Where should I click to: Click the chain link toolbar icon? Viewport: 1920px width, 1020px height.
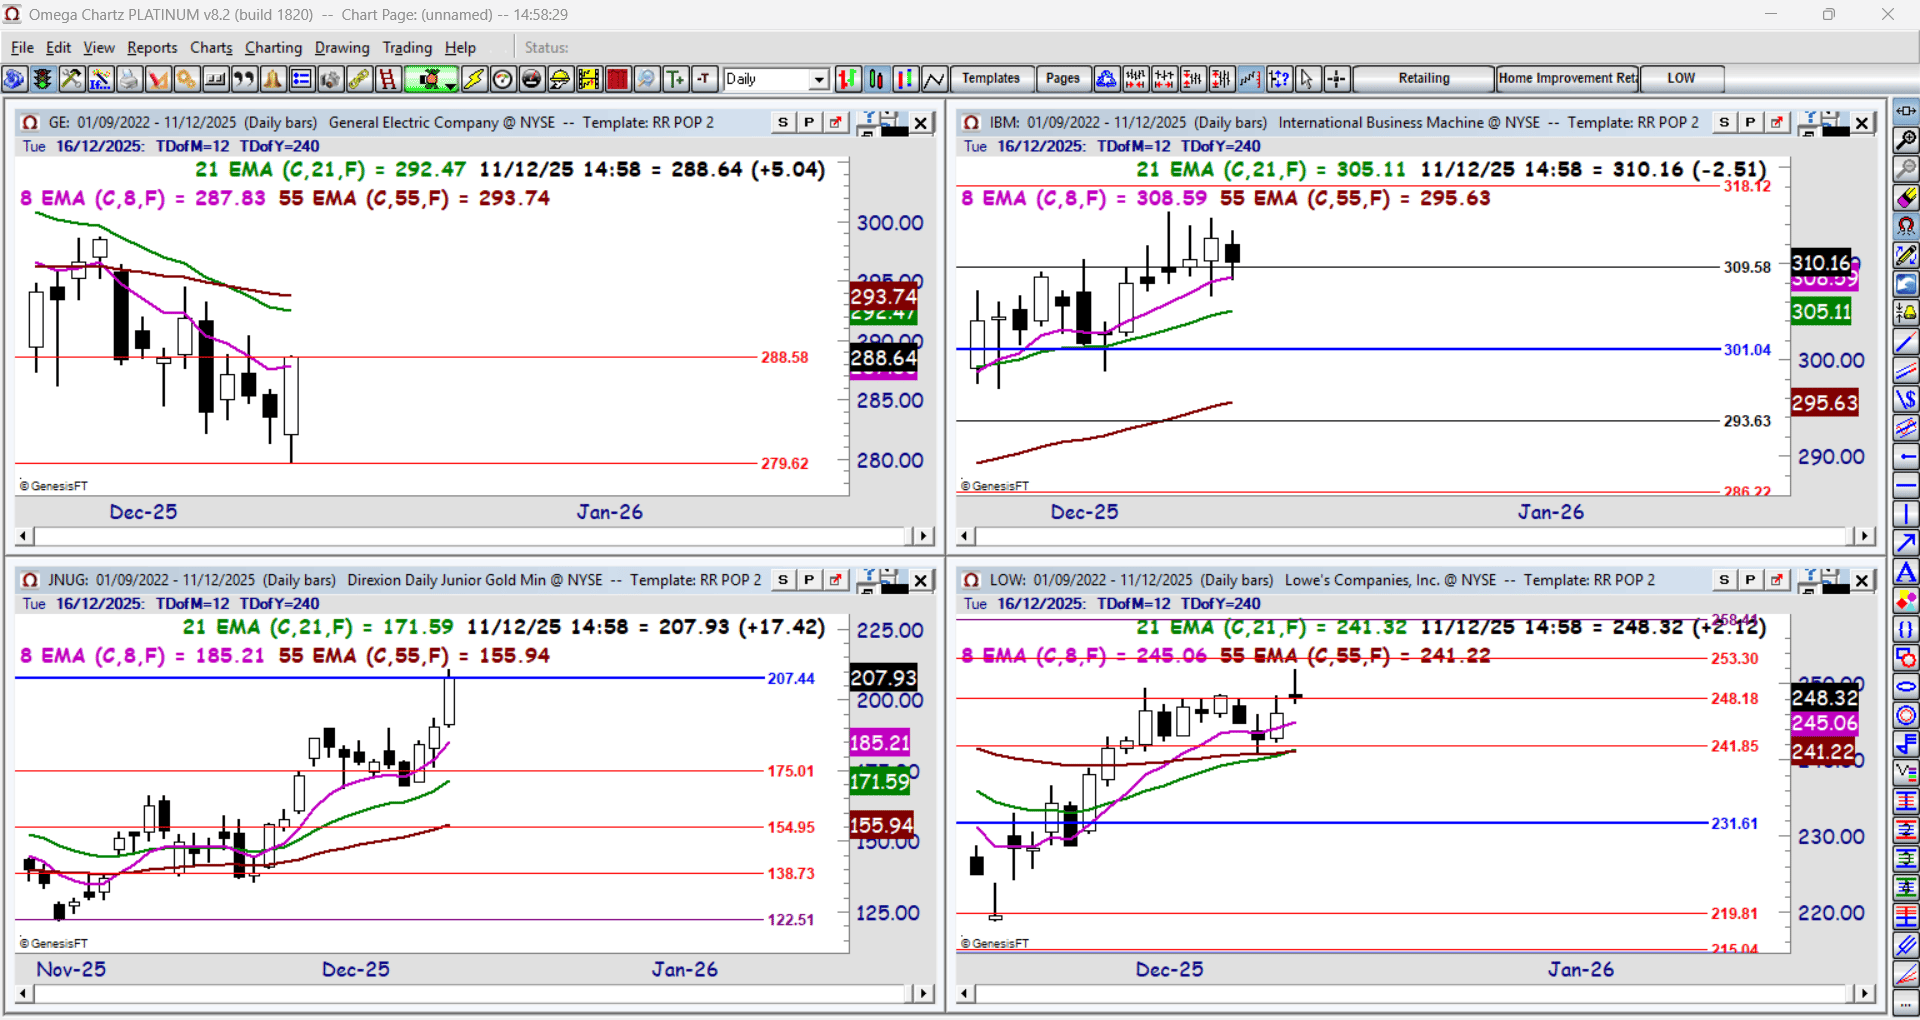[x=359, y=79]
